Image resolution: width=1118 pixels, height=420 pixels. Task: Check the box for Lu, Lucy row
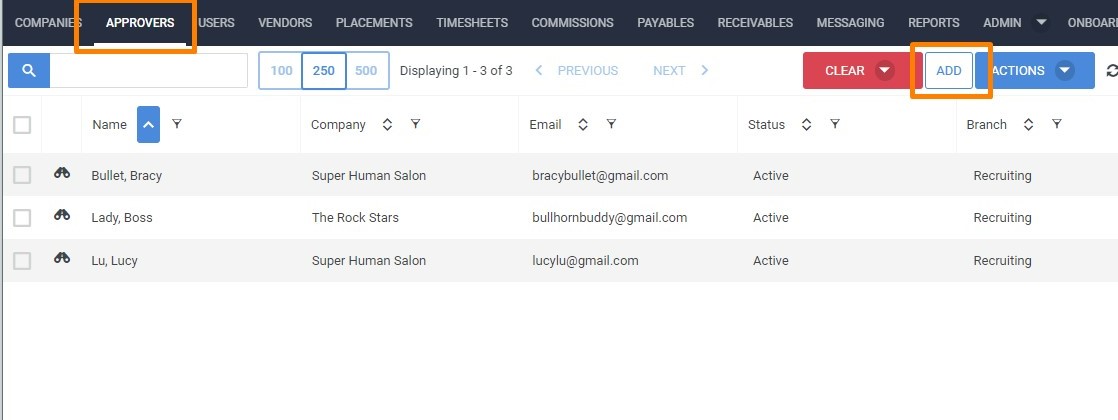(22, 260)
